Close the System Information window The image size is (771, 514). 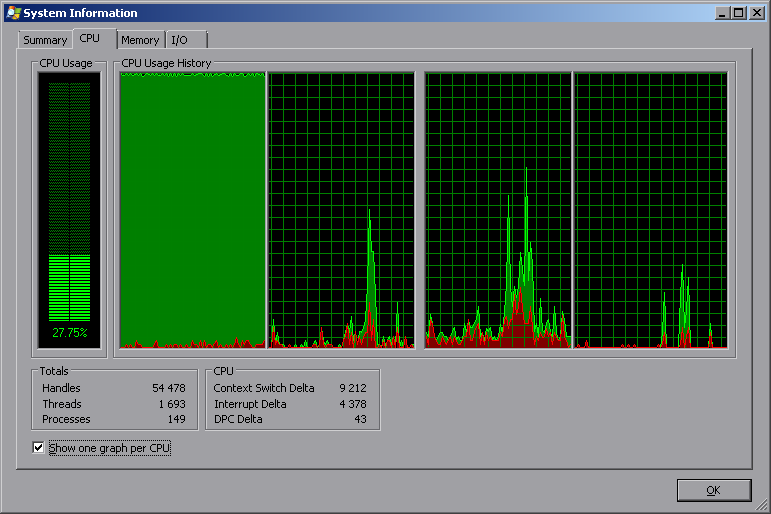point(757,13)
